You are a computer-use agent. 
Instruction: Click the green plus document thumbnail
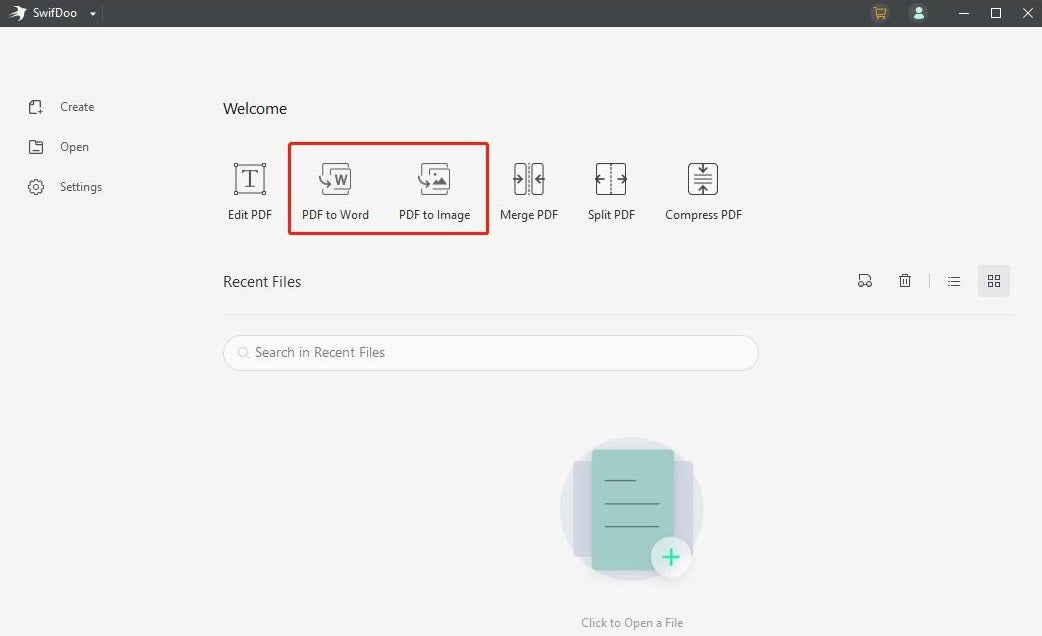point(671,557)
